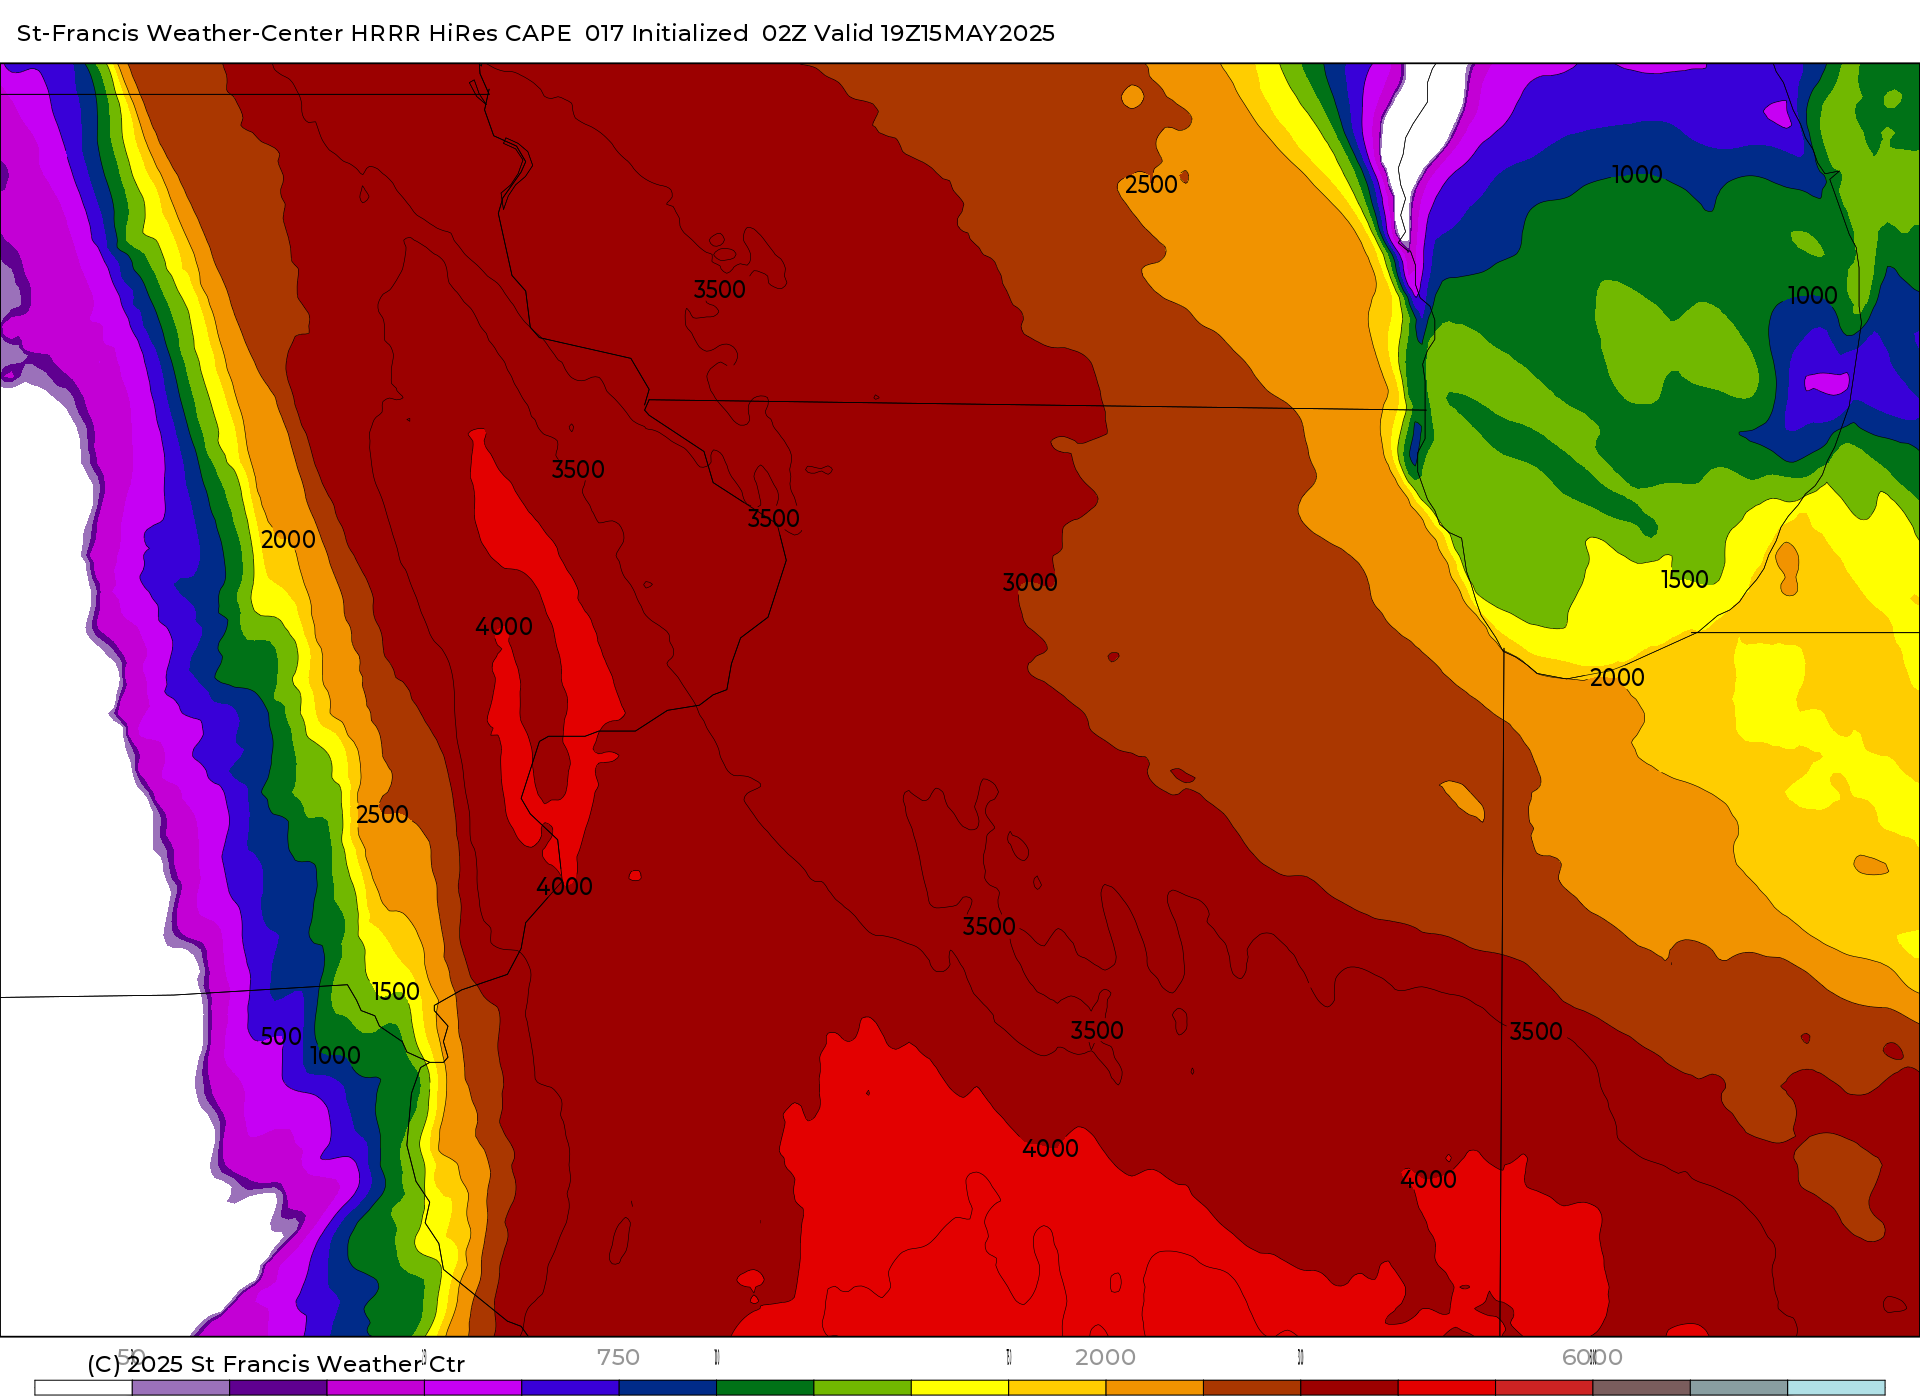
Task: Click the lime green colorbar swatch
Action: point(863,1388)
